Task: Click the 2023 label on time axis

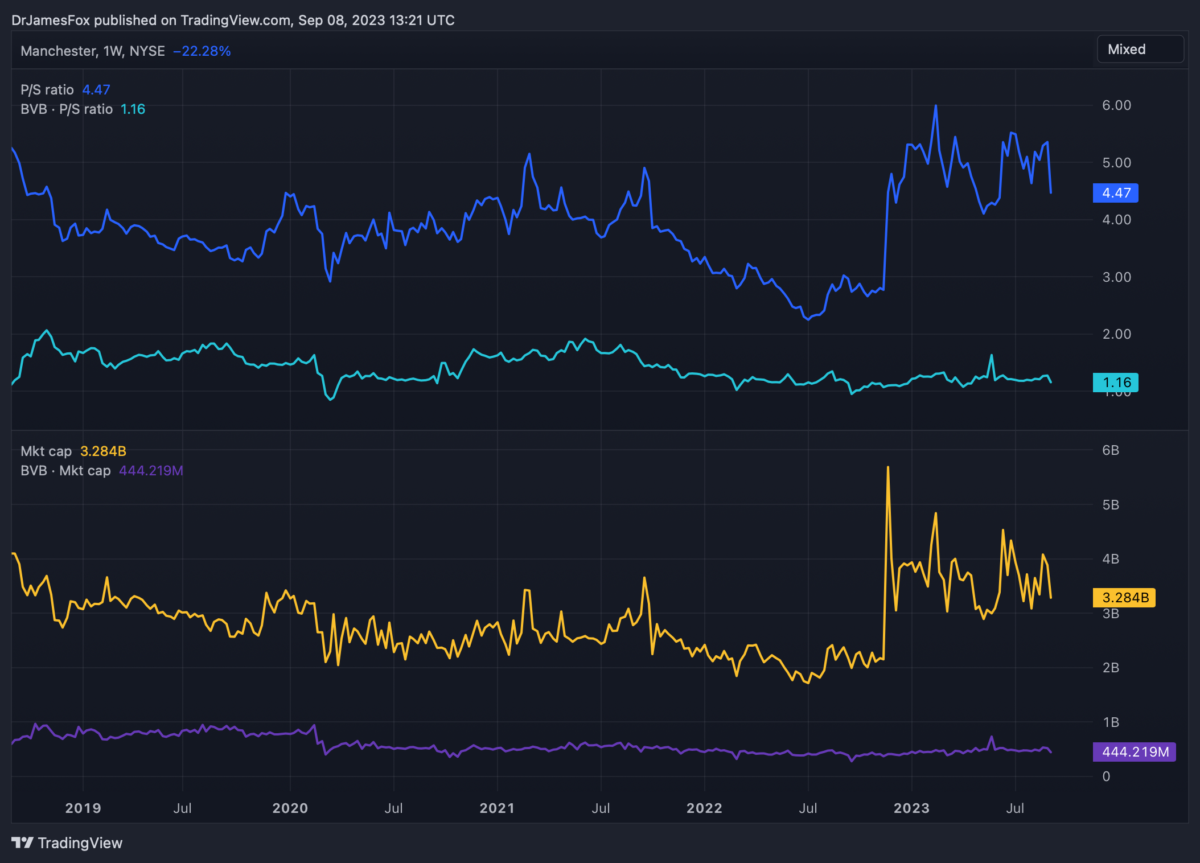Action: 911,806
